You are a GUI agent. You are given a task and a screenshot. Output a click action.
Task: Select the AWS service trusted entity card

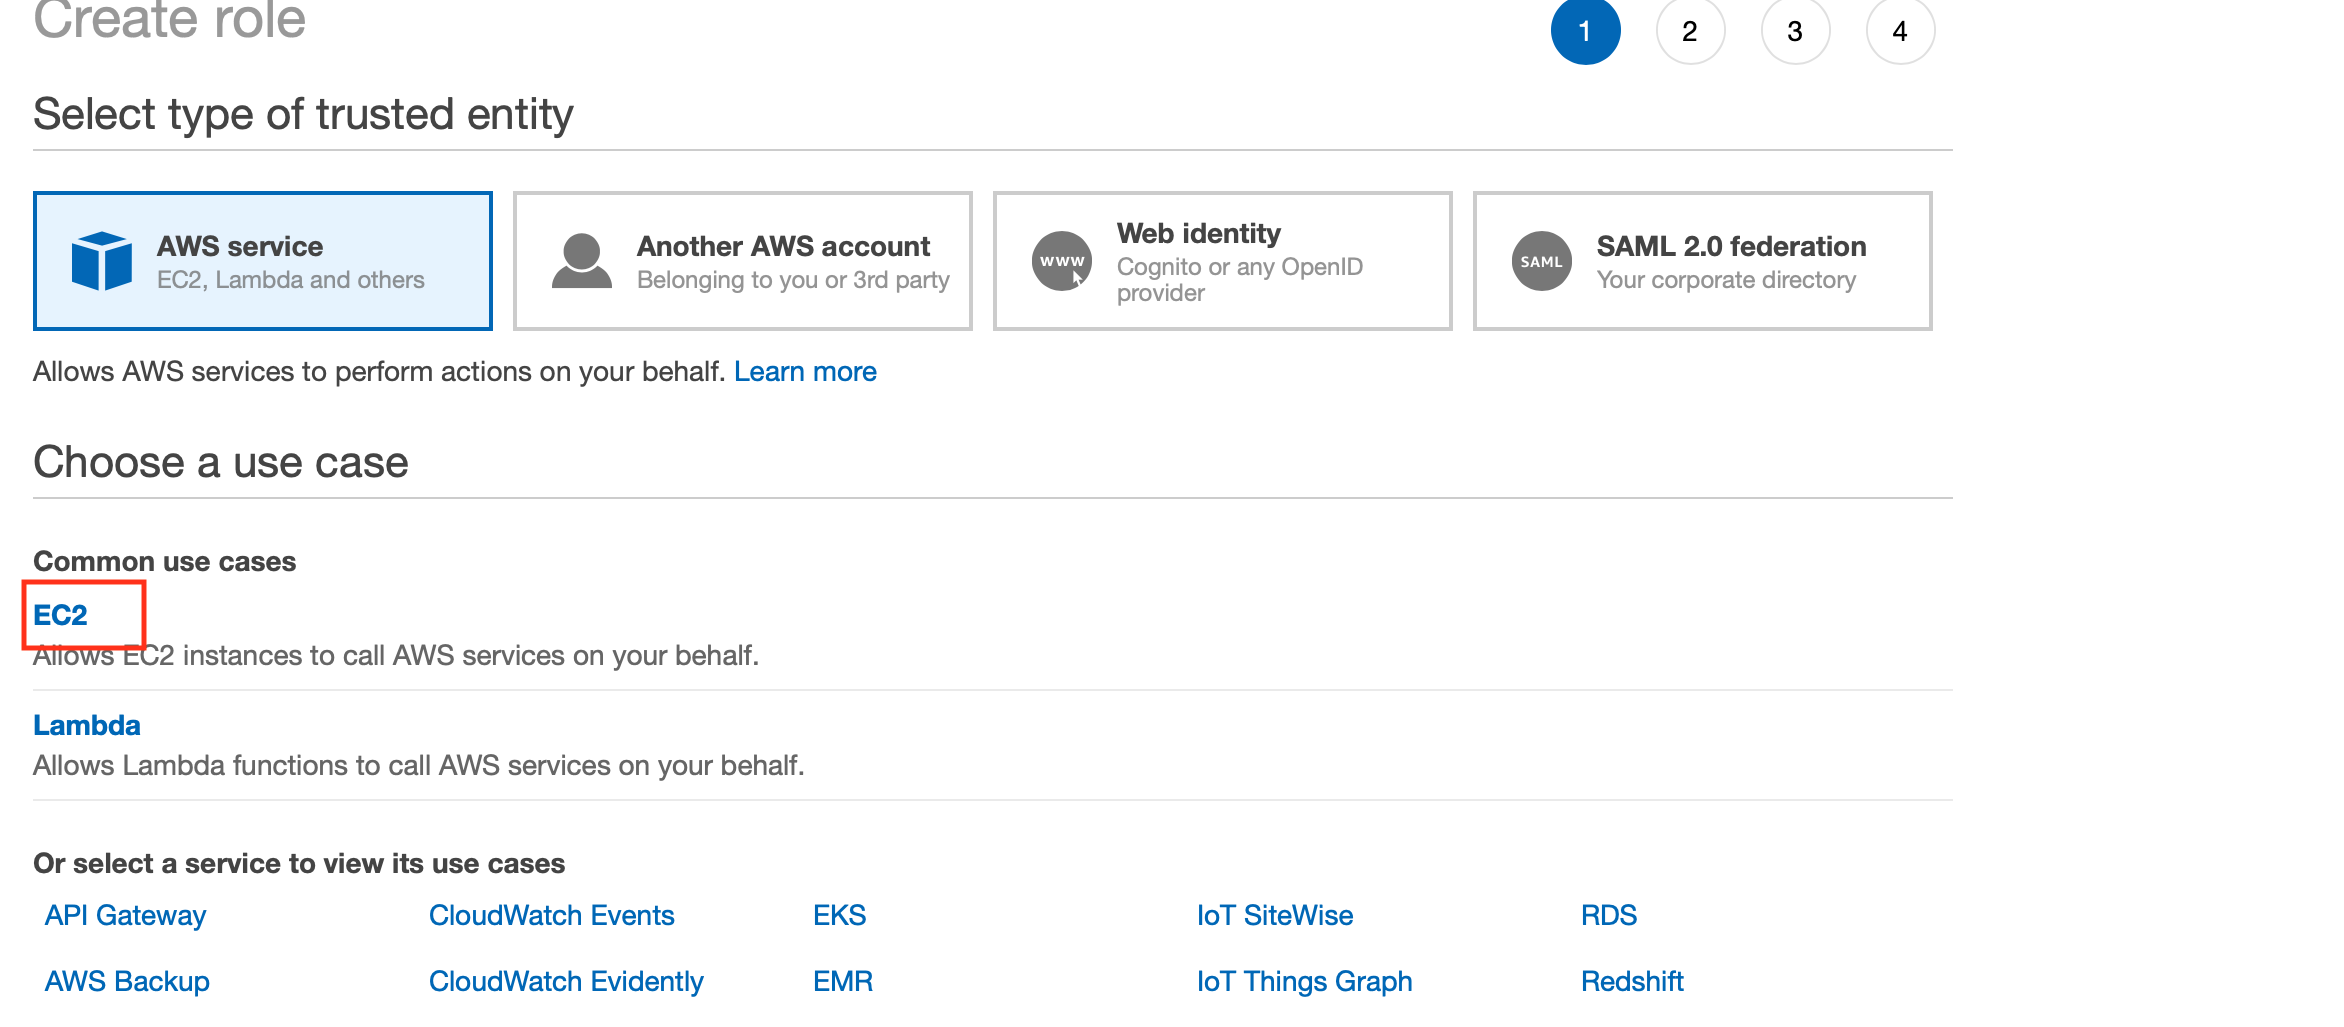tap(263, 261)
